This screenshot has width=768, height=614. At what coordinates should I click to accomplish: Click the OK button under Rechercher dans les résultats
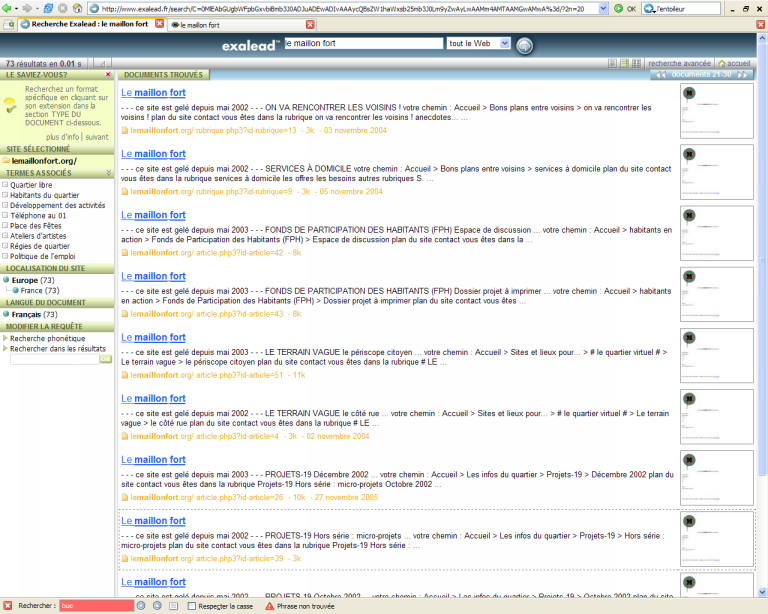[x=106, y=359]
